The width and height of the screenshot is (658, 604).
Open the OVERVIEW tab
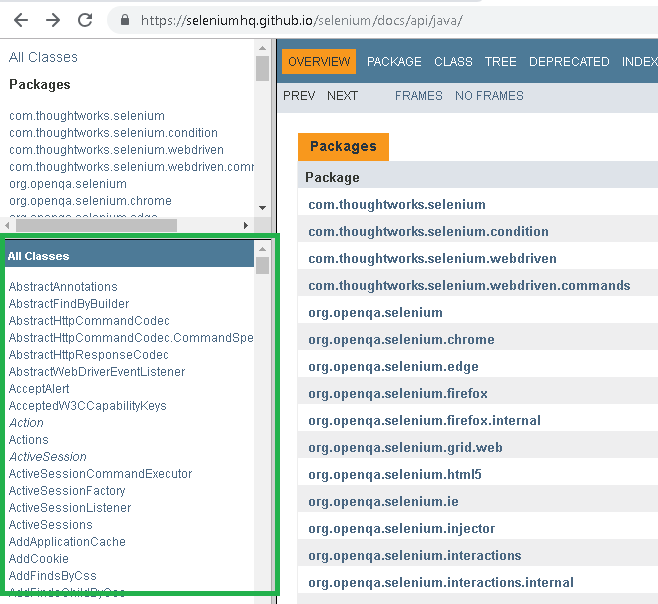(x=319, y=61)
